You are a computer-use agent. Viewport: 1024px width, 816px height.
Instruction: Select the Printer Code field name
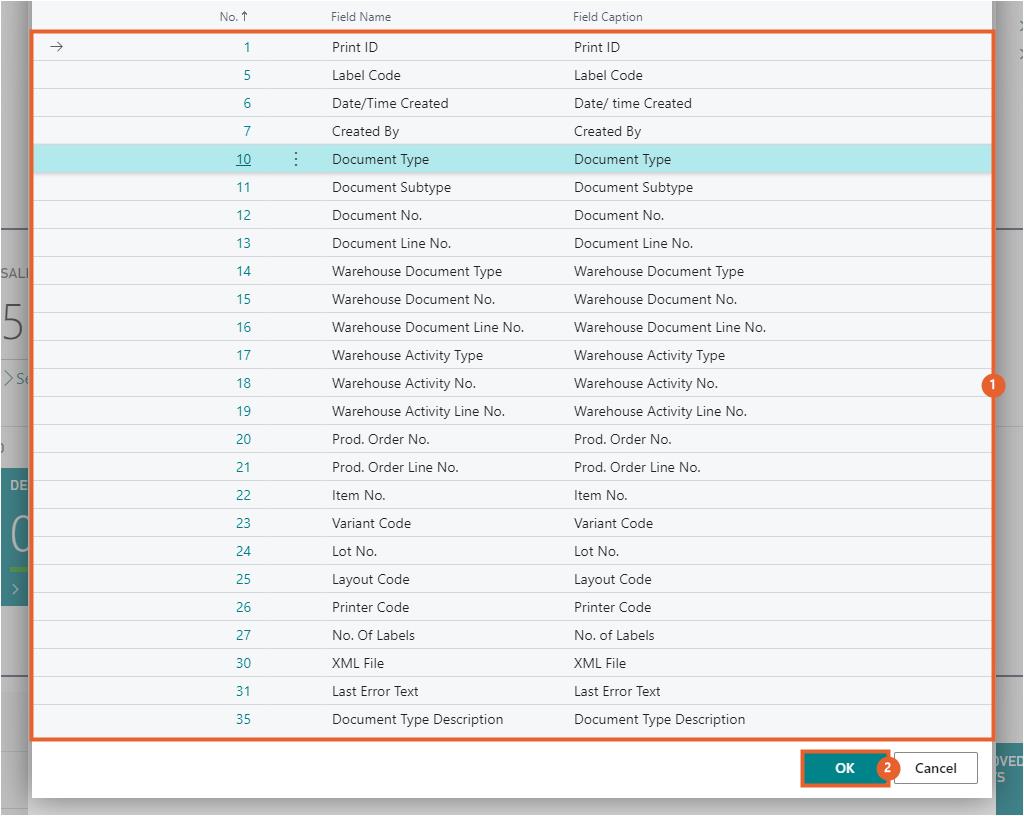pos(370,607)
